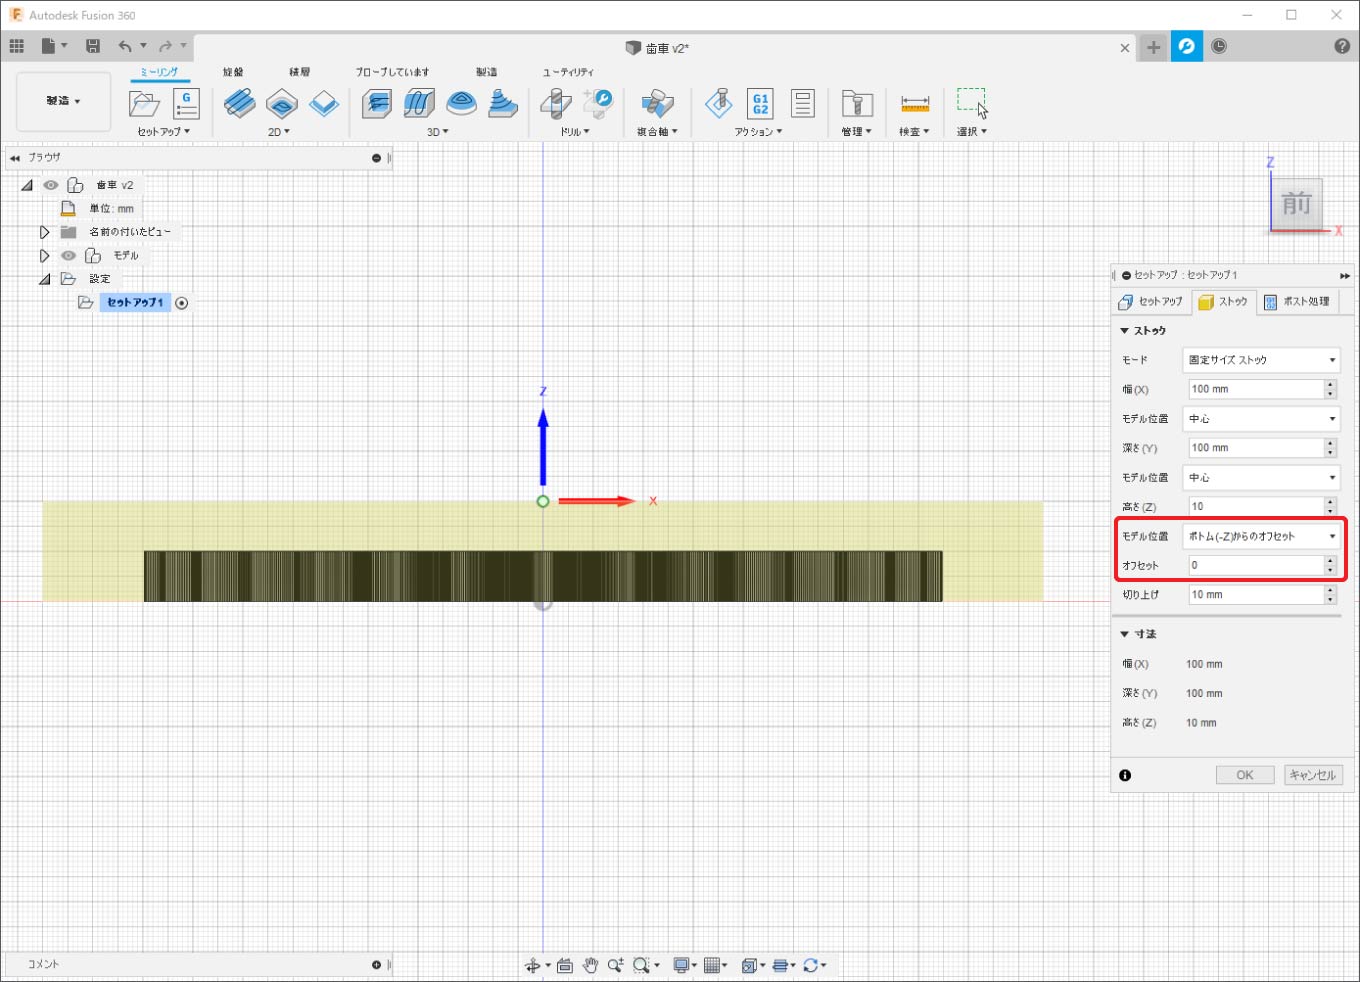Toggle visibility eye of モデル node

click(x=69, y=256)
